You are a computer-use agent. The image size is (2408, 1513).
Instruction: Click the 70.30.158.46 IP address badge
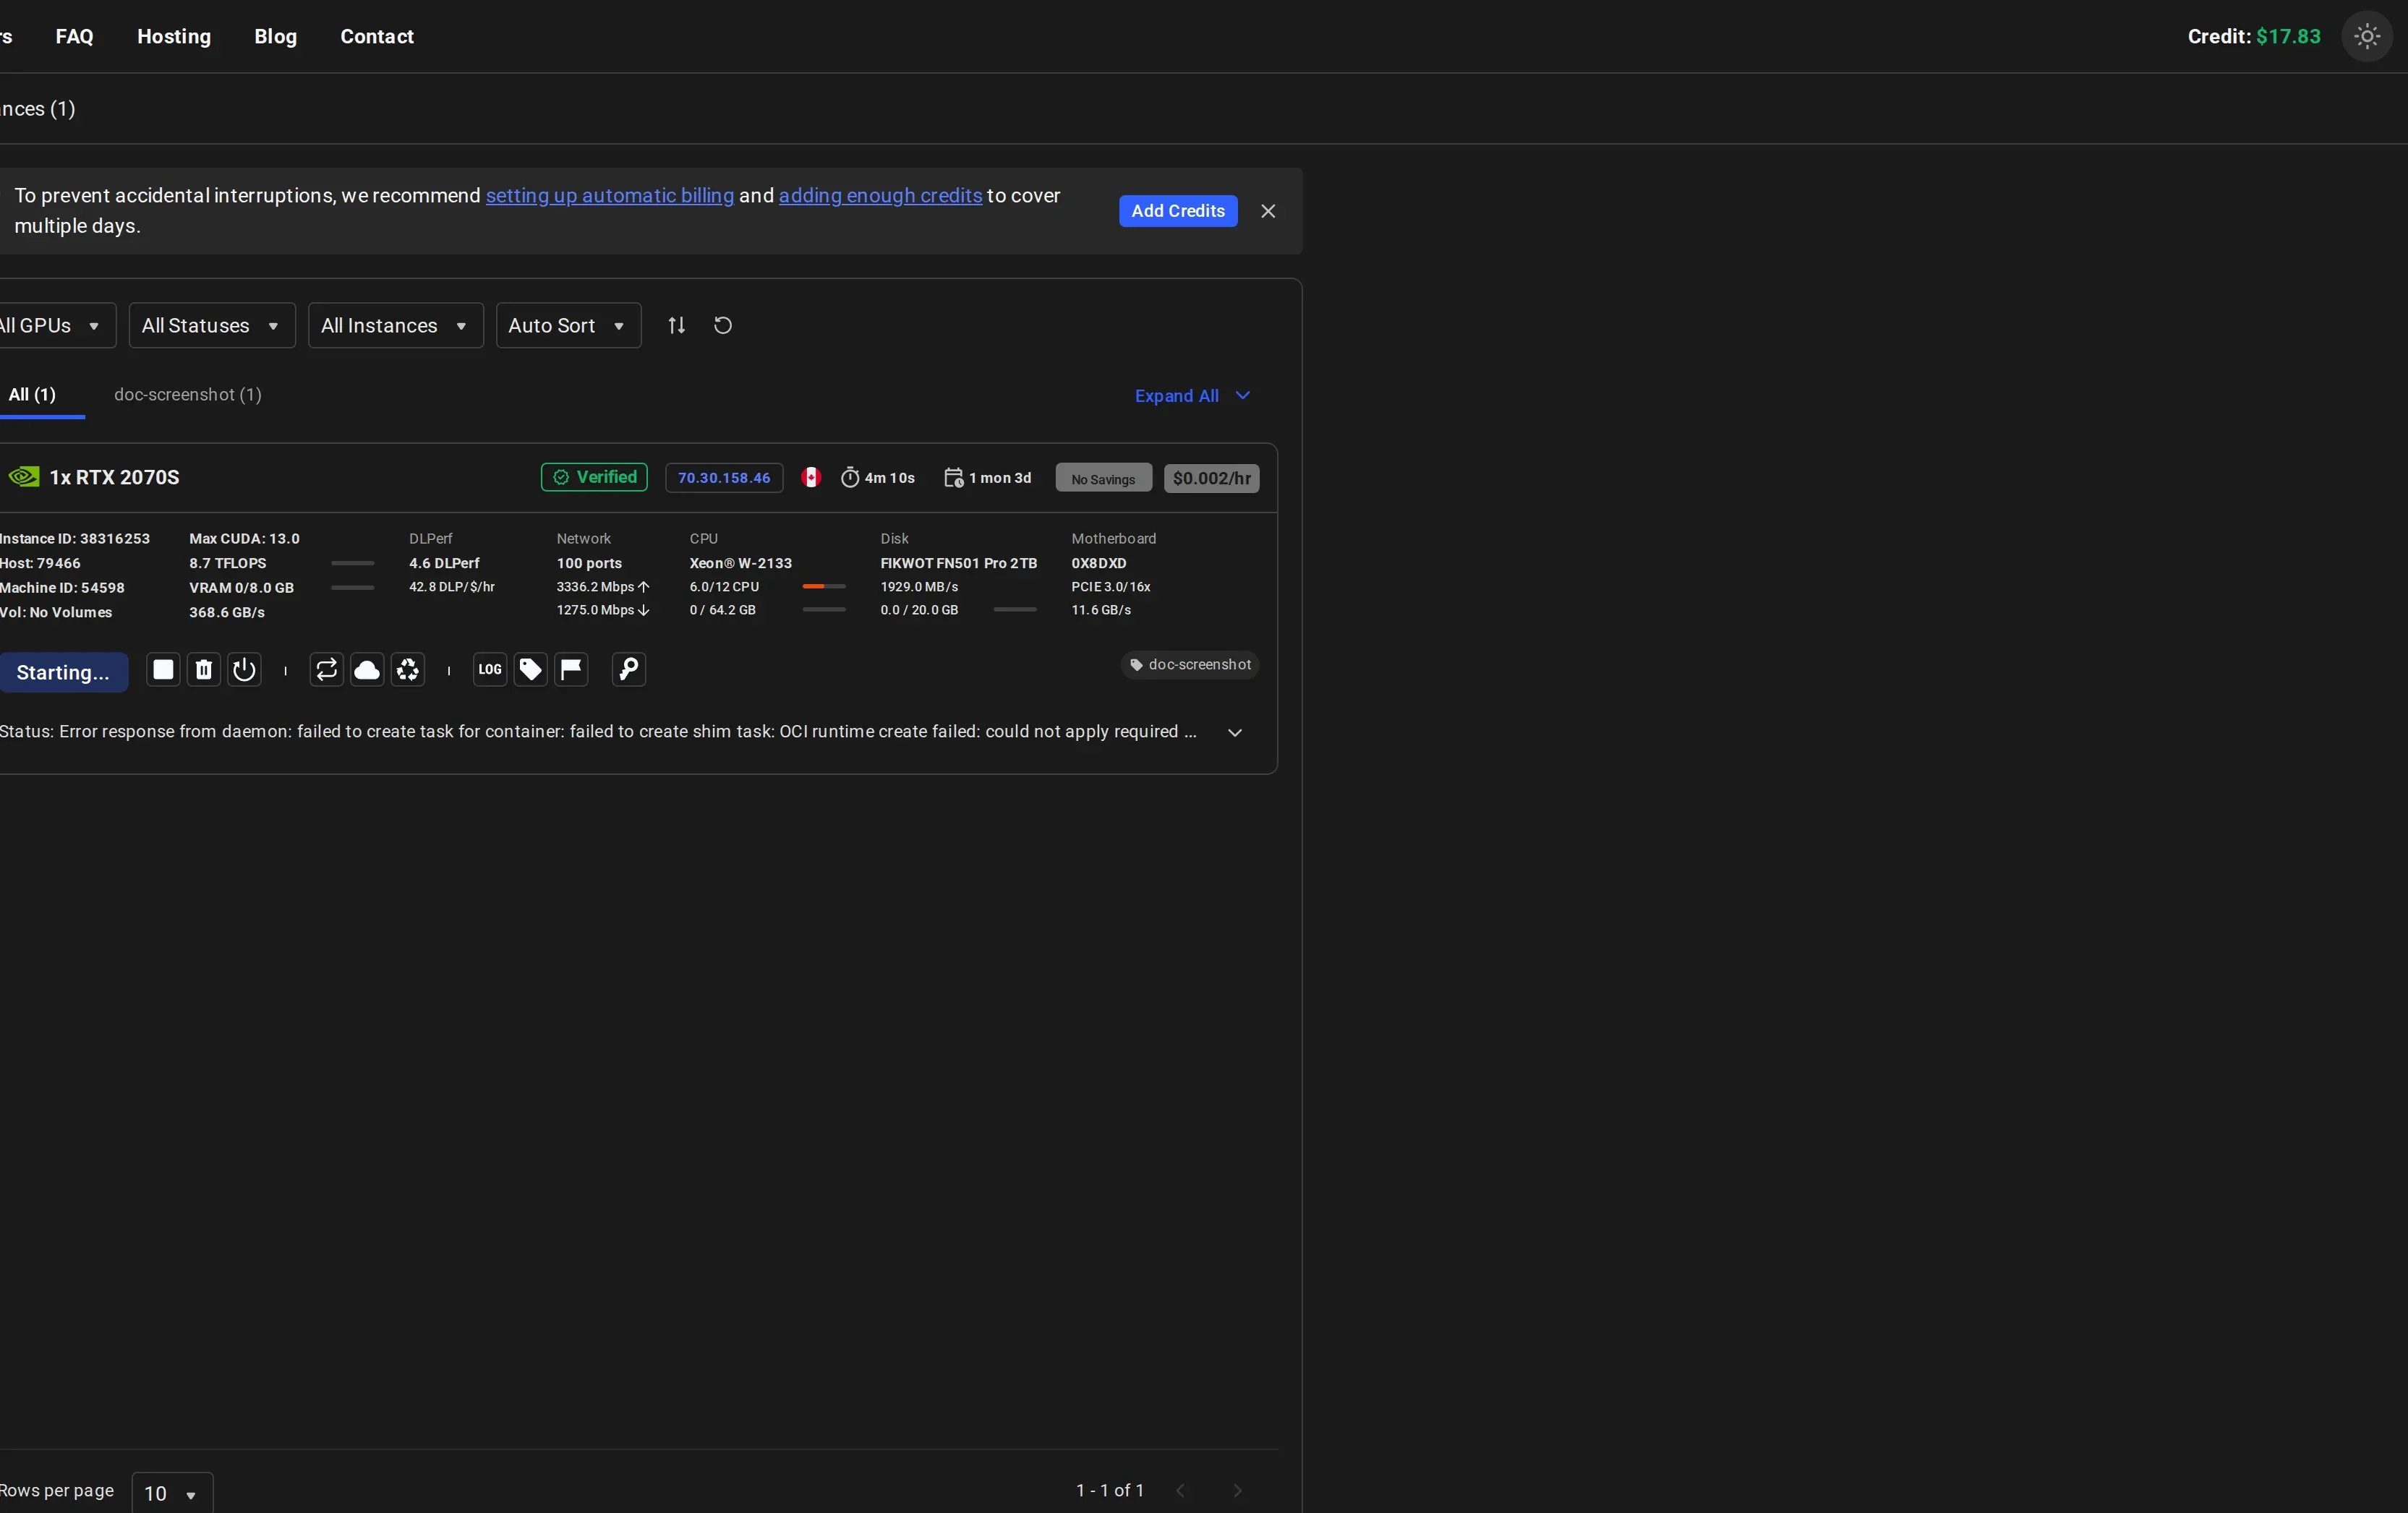point(724,478)
